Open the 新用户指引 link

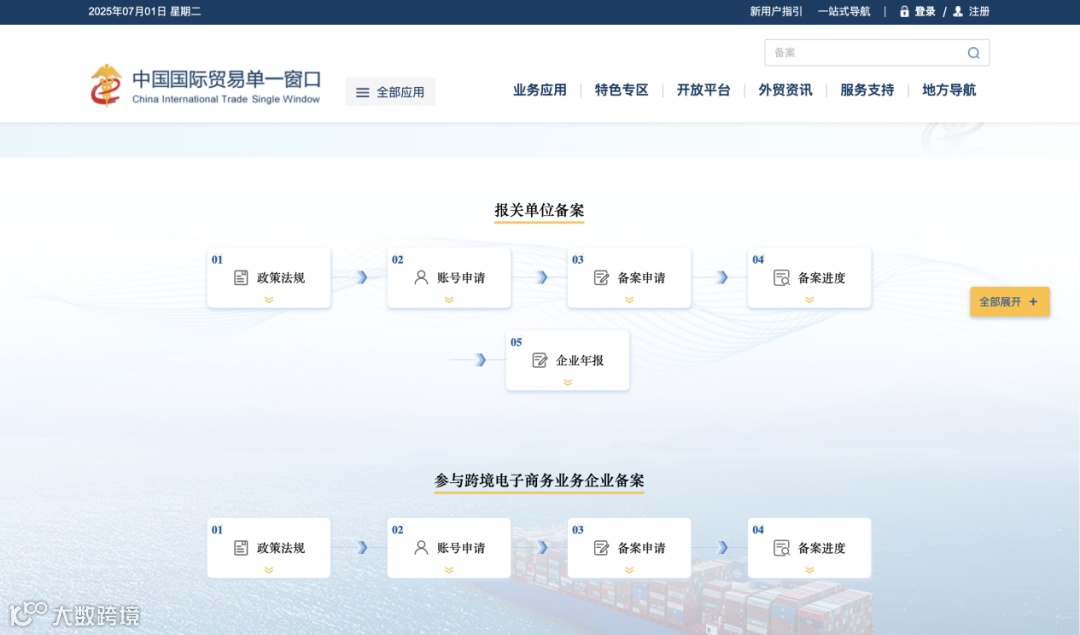tap(776, 12)
